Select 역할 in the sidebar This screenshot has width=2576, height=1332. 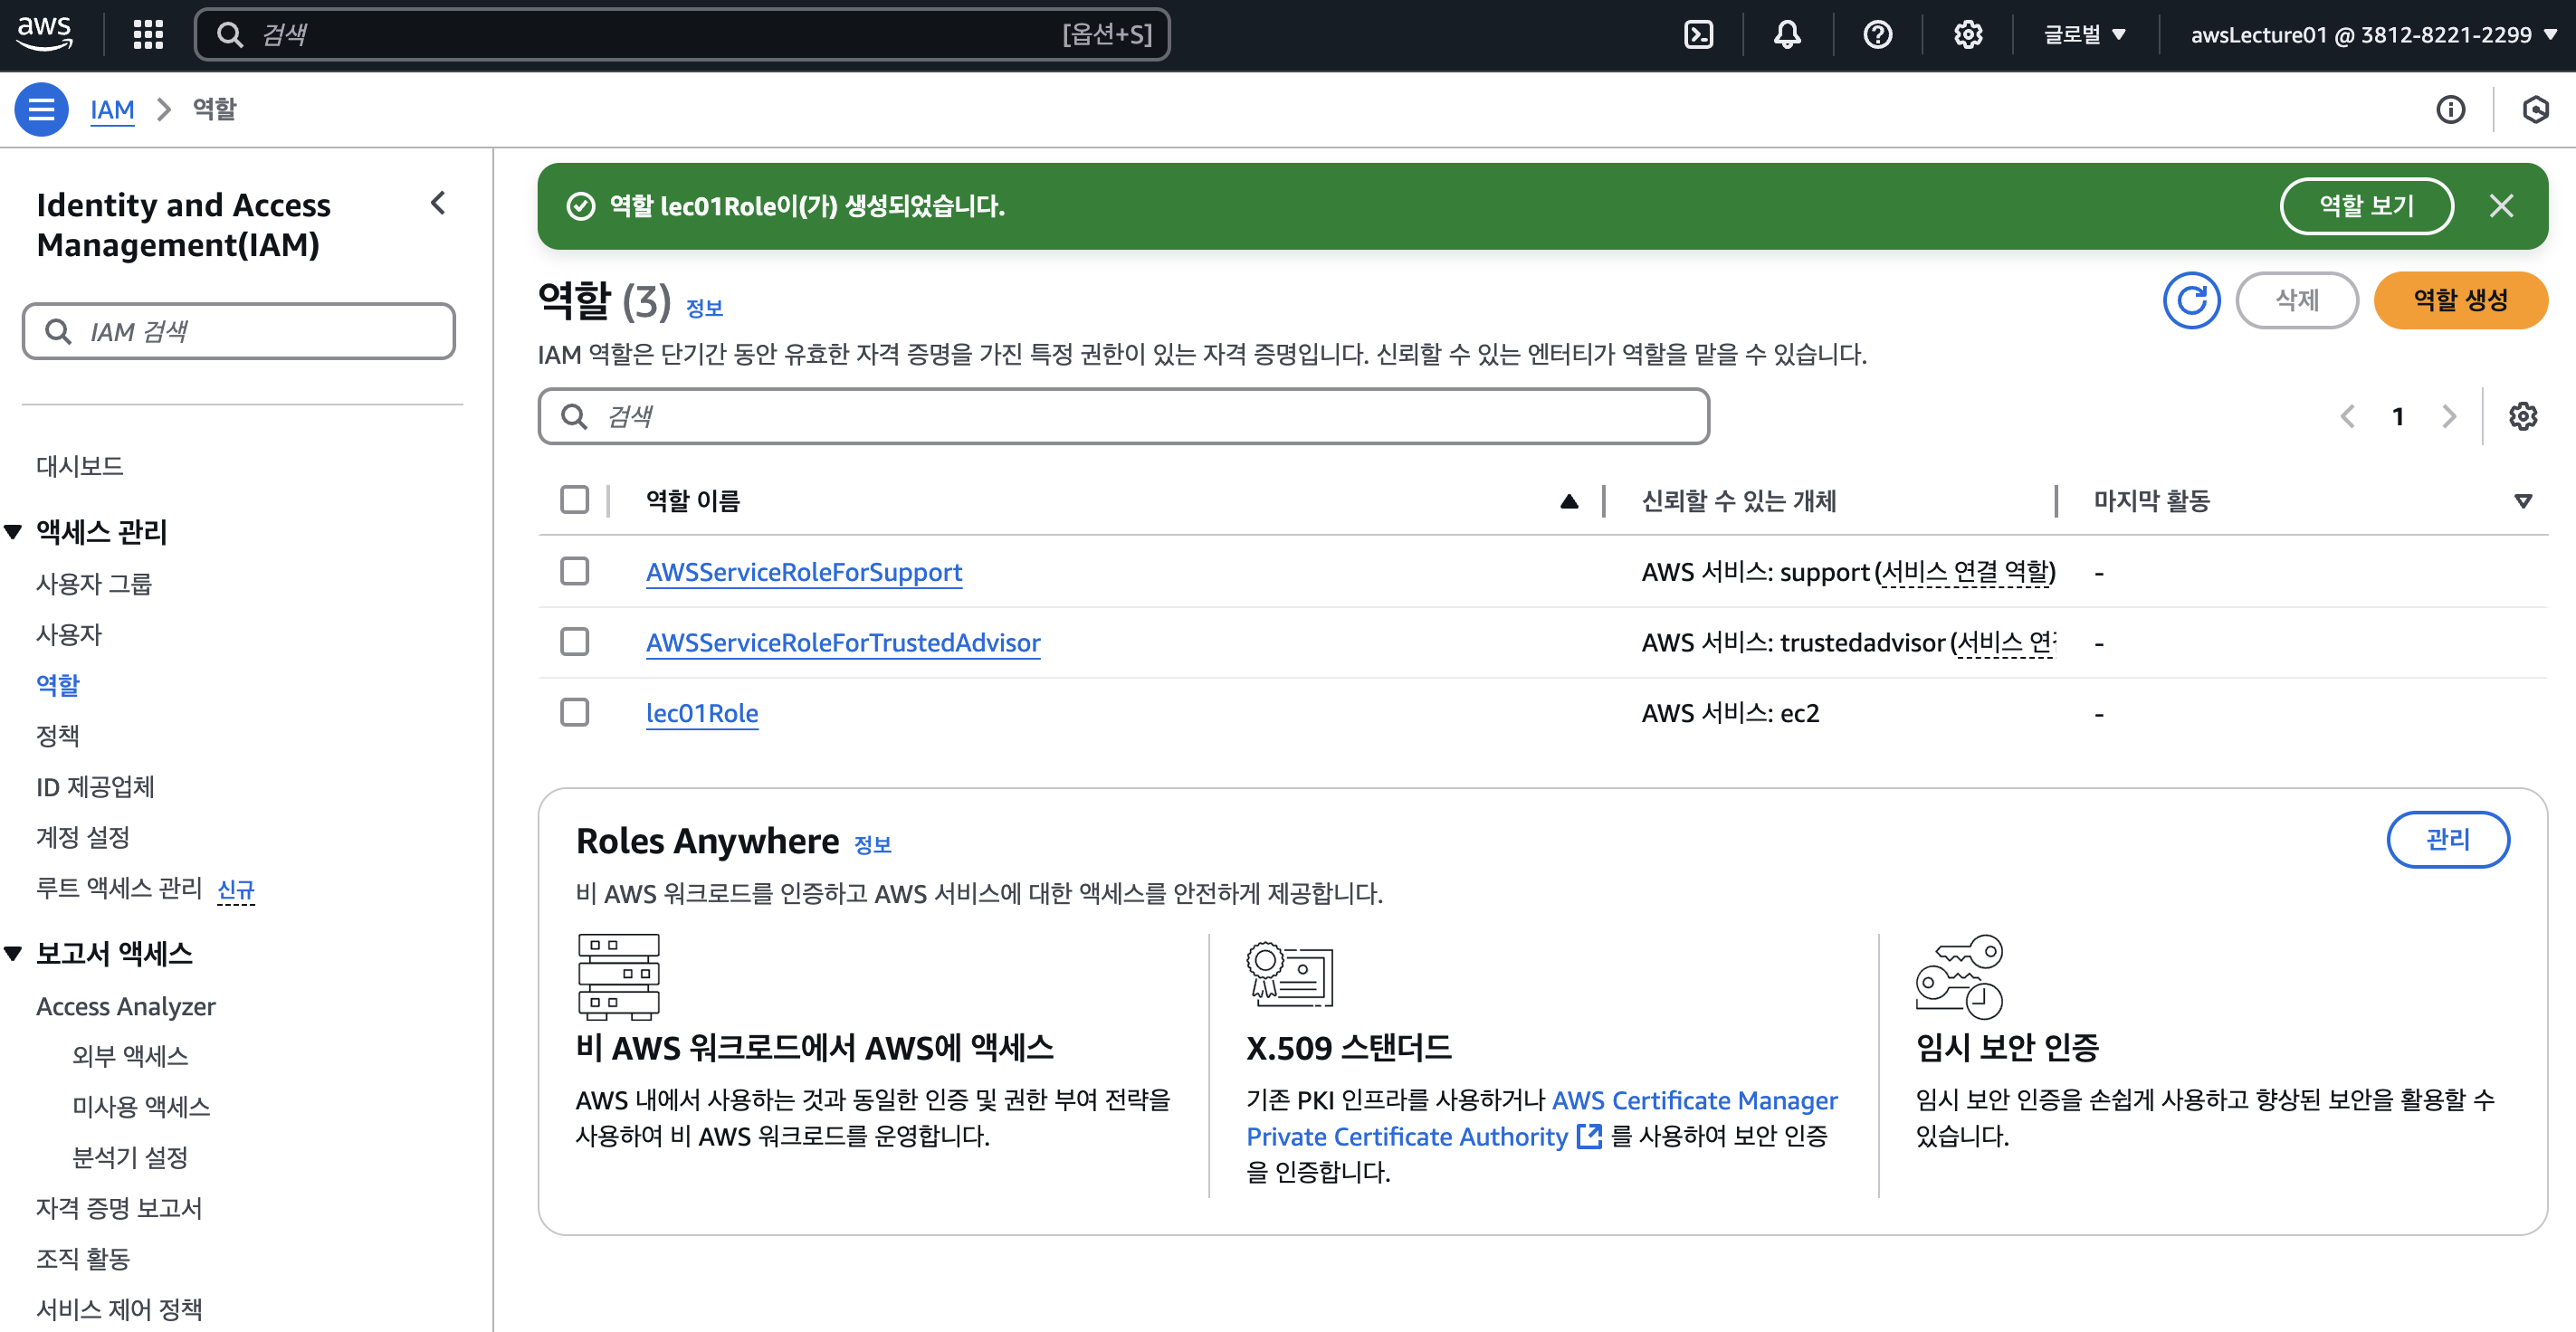pyautogui.click(x=58, y=685)
